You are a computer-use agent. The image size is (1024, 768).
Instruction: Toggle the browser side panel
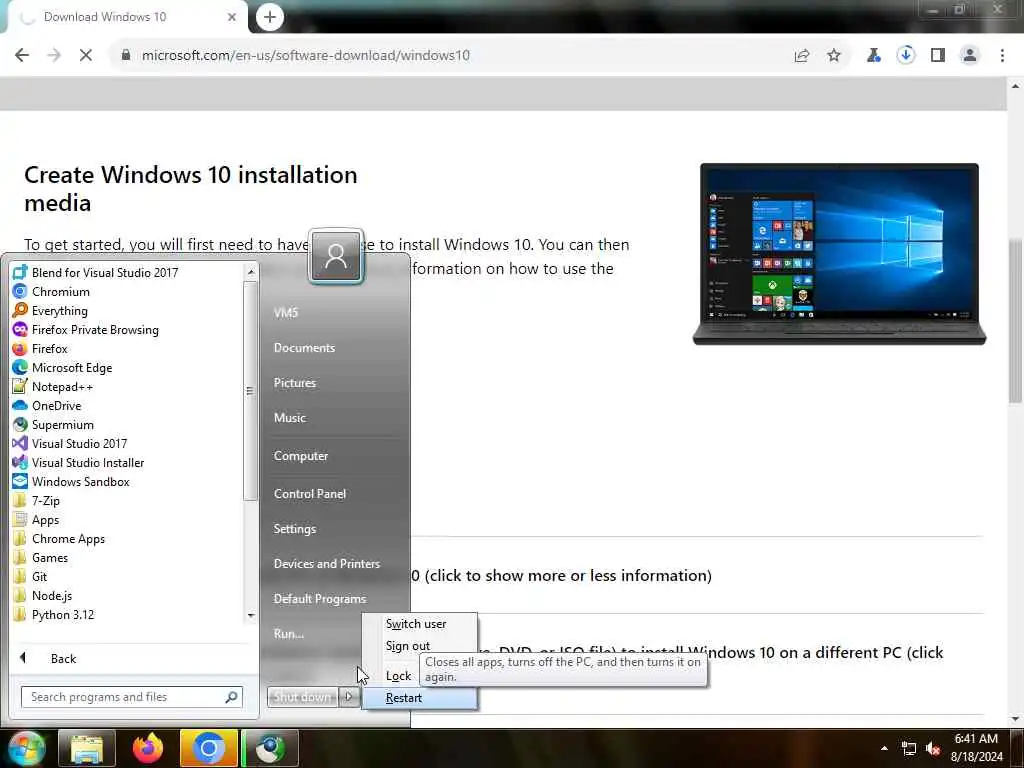click(938, 55)
